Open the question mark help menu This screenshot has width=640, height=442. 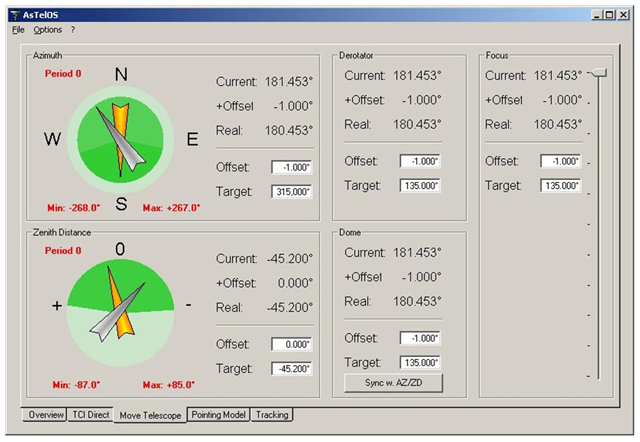click(x=72, y=30)
